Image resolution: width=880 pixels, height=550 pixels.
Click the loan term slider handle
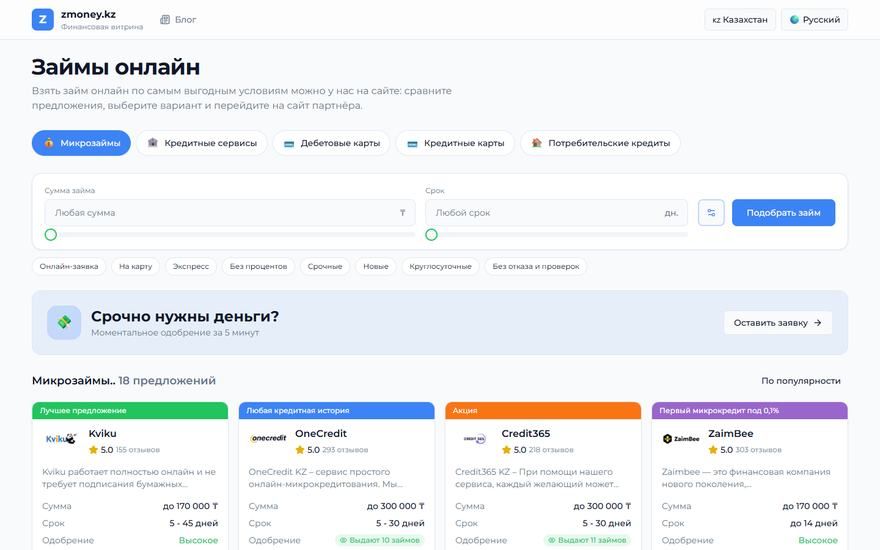(431, 235)
